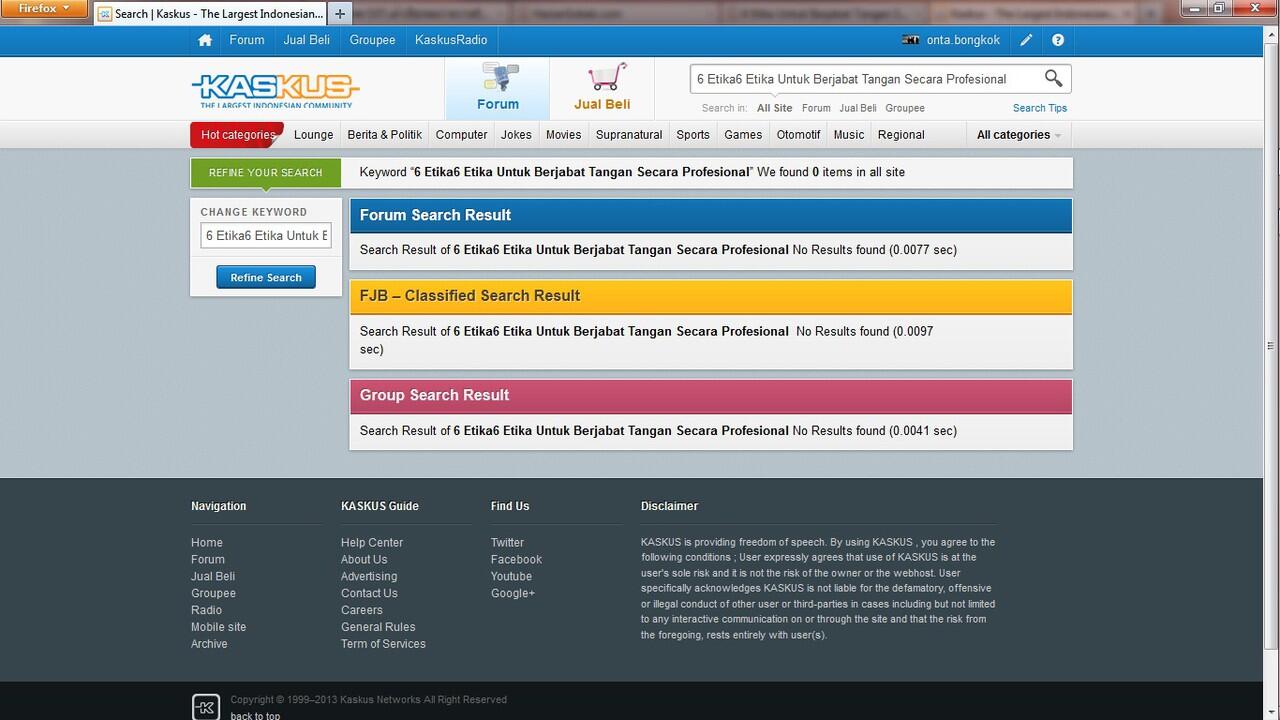1280x720 pixels.
Task: Click the Forum Search Result header
Action: coord(711,215)
